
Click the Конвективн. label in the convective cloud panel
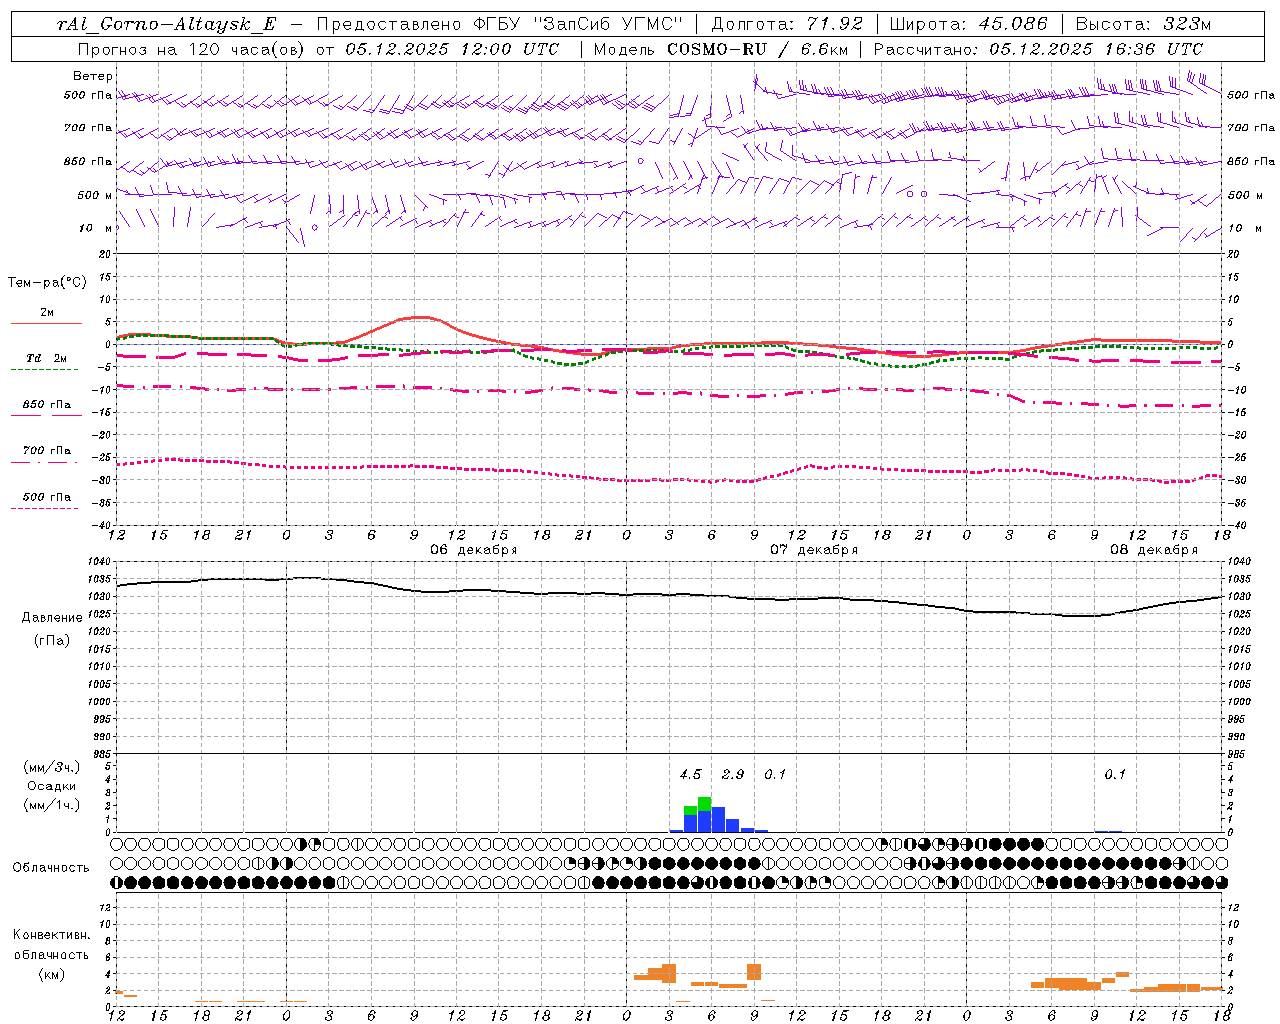51,935
